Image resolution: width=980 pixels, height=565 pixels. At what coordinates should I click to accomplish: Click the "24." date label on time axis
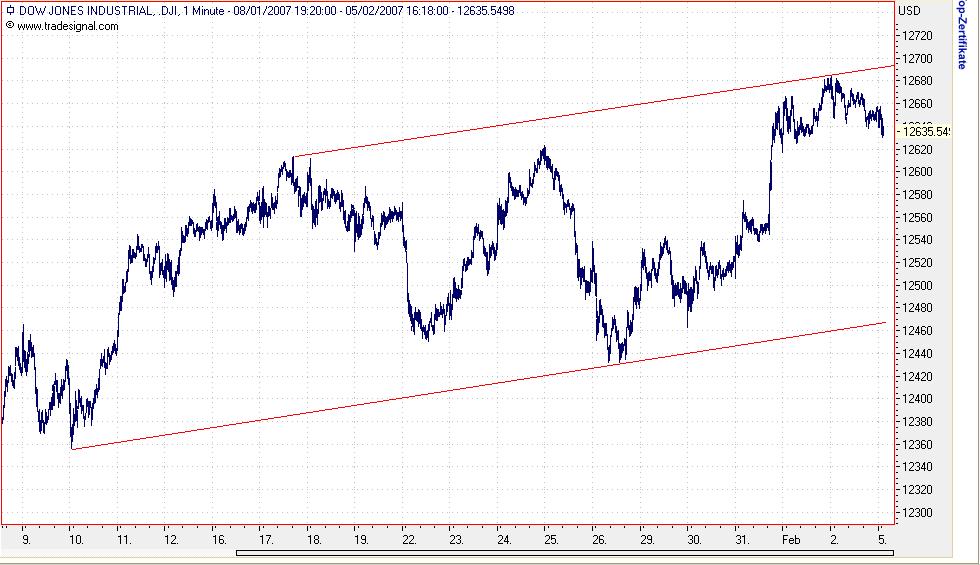click(x=504, y=539)
